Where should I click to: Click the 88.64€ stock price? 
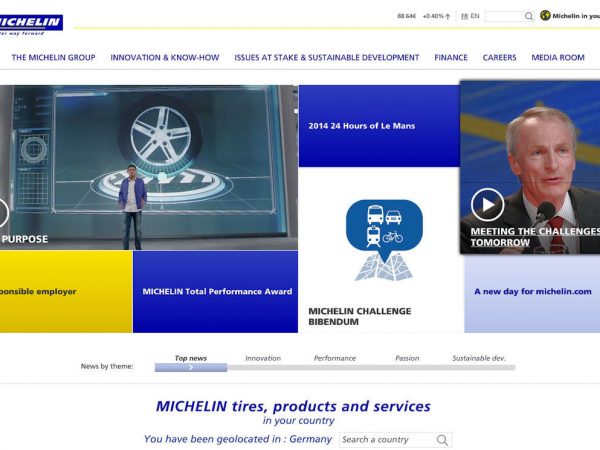tap(406, 16)
